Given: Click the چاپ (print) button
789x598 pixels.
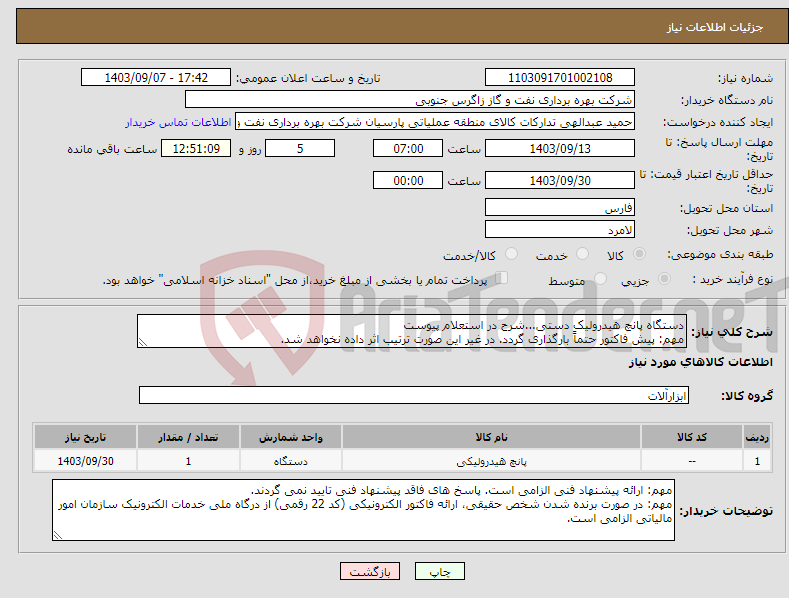Looking at the screenshot, I should click(439, 571).
